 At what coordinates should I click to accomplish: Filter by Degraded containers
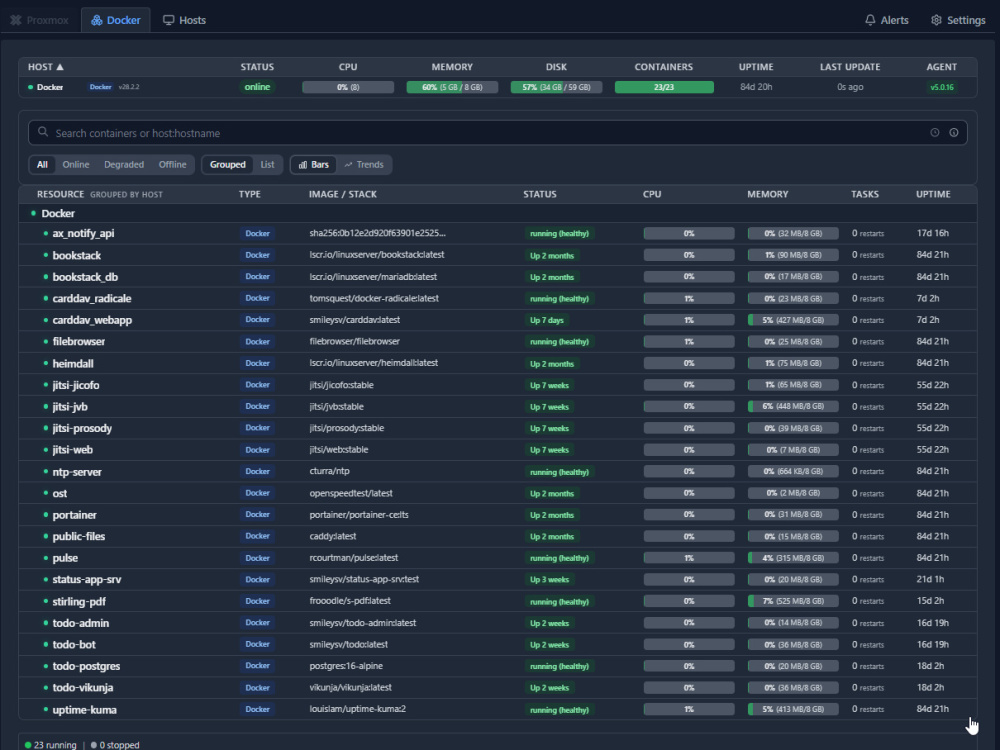click(124, 165)
